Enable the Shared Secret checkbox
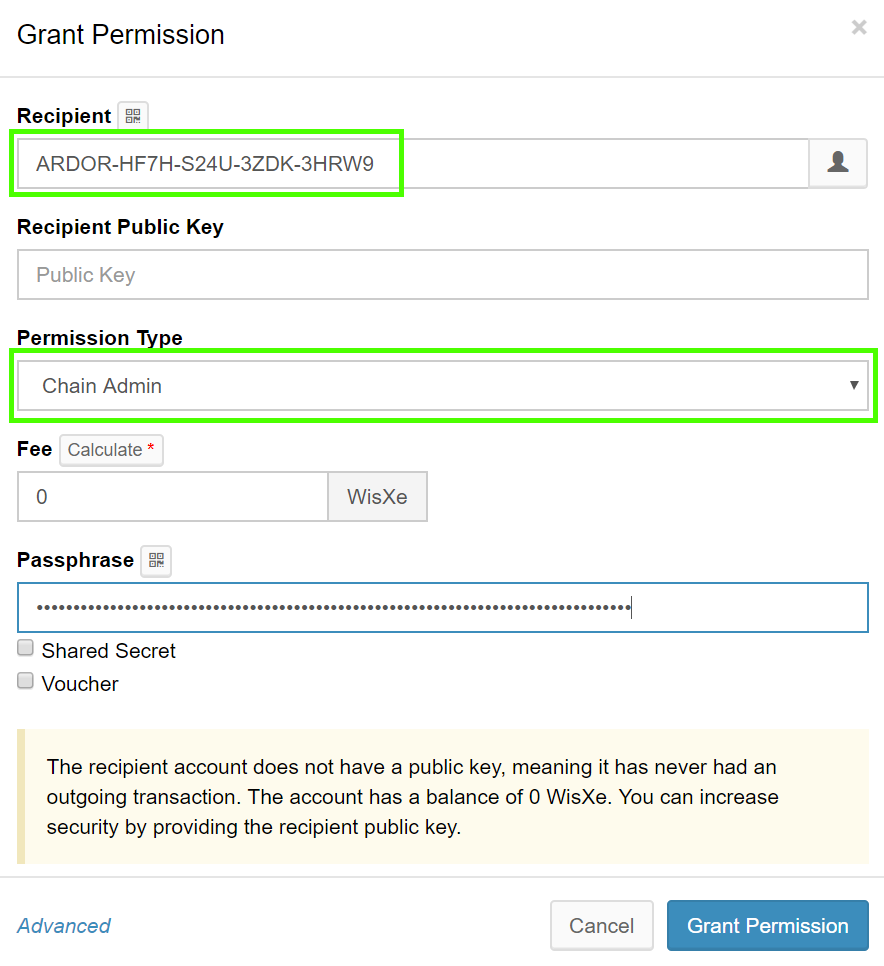 pos(26,649)
